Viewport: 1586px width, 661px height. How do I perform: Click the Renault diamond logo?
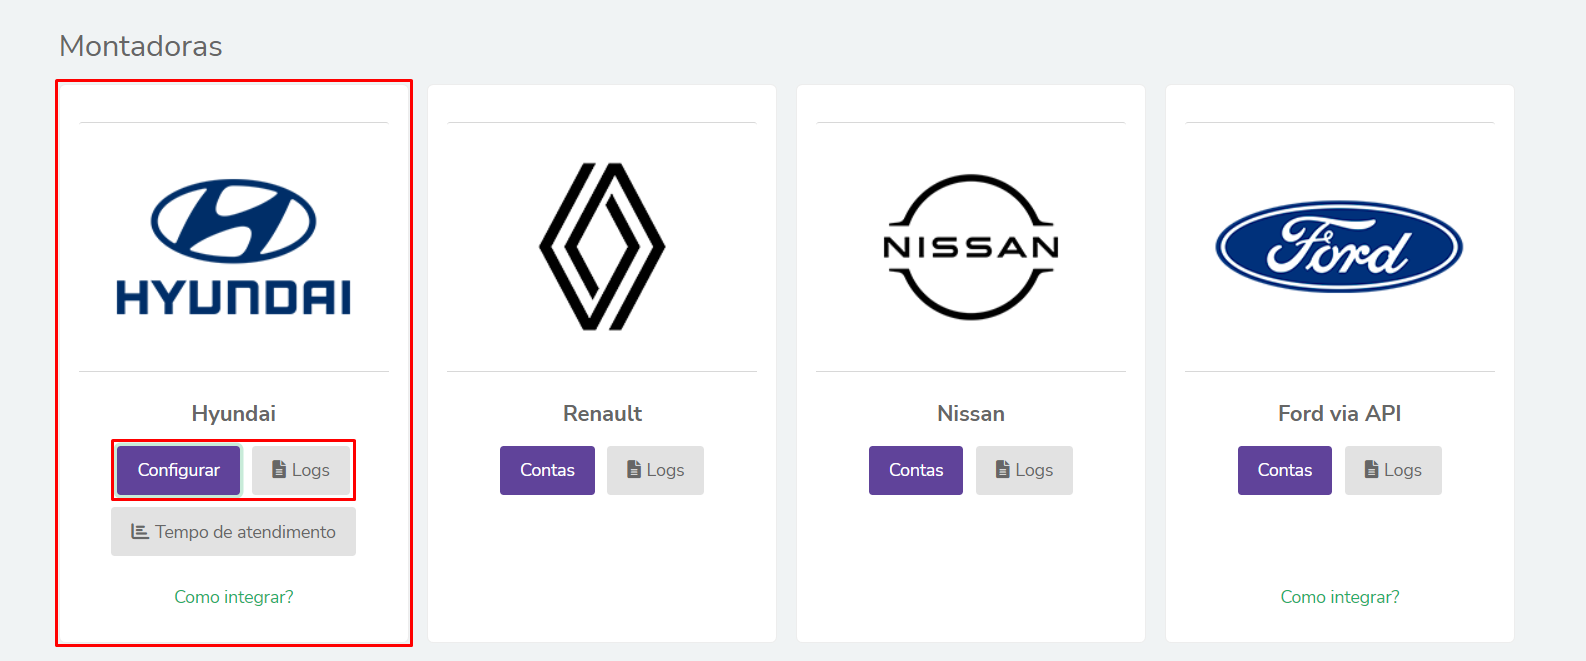point(602,247)
